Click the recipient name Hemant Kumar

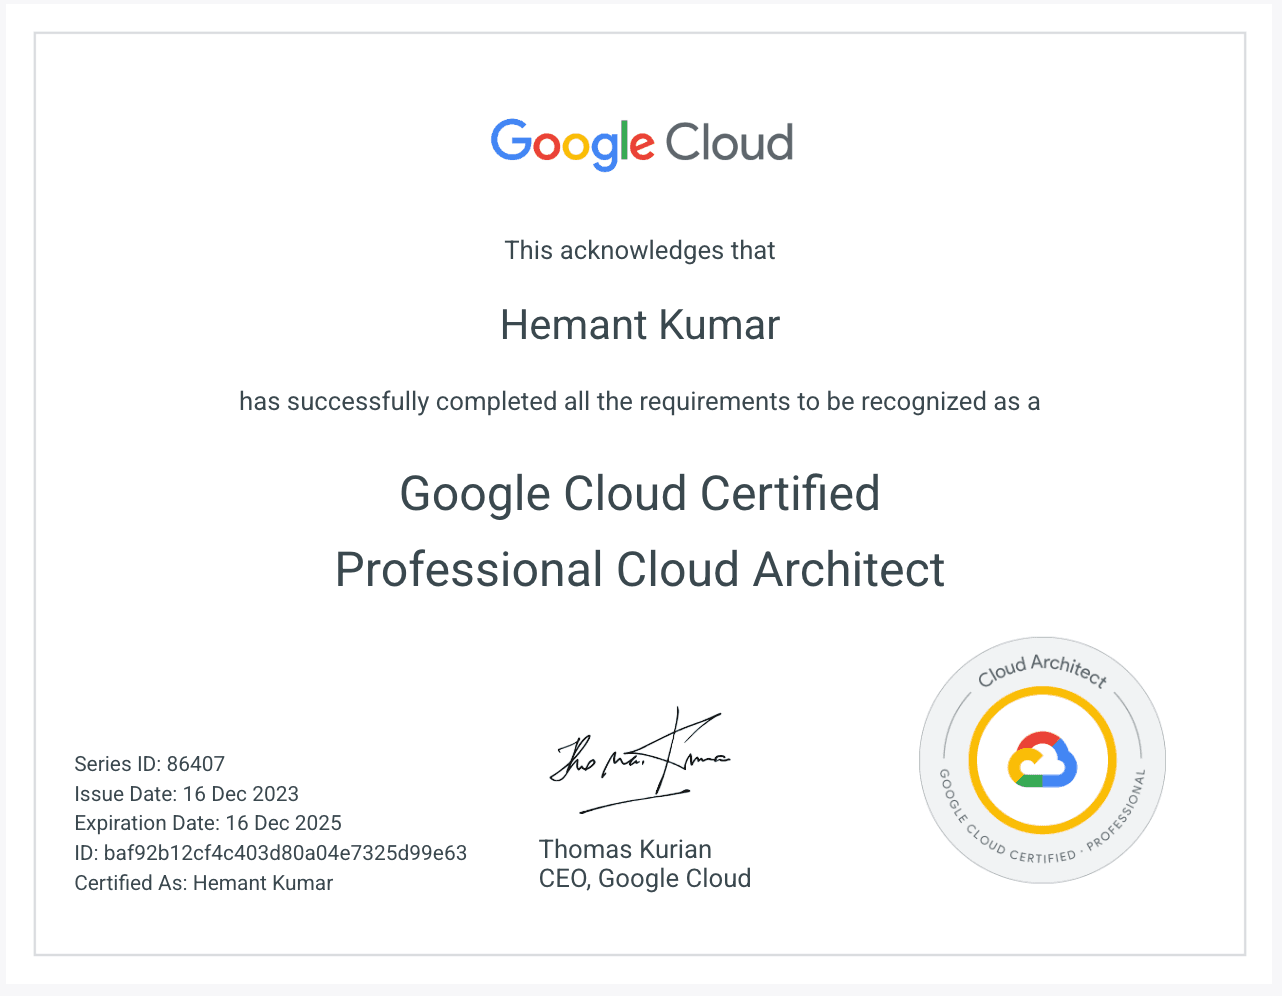click(640, 325)
